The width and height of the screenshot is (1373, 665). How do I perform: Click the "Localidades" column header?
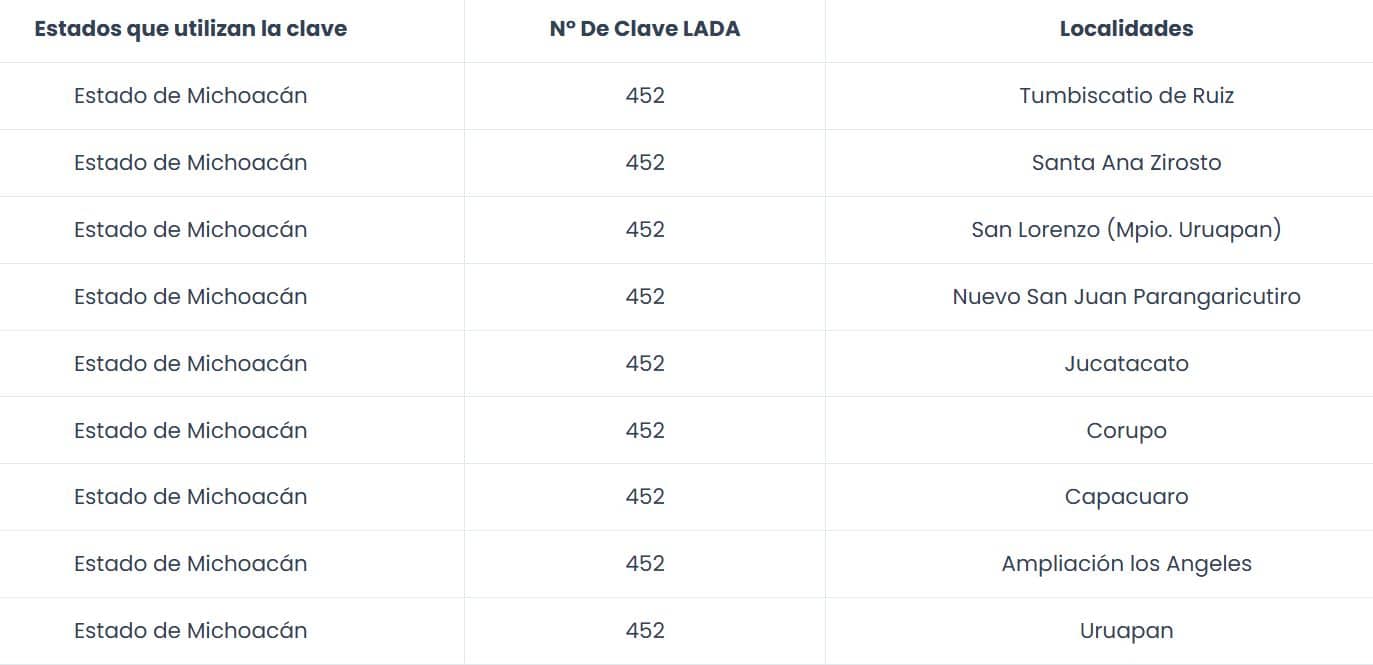(1126, 29)
